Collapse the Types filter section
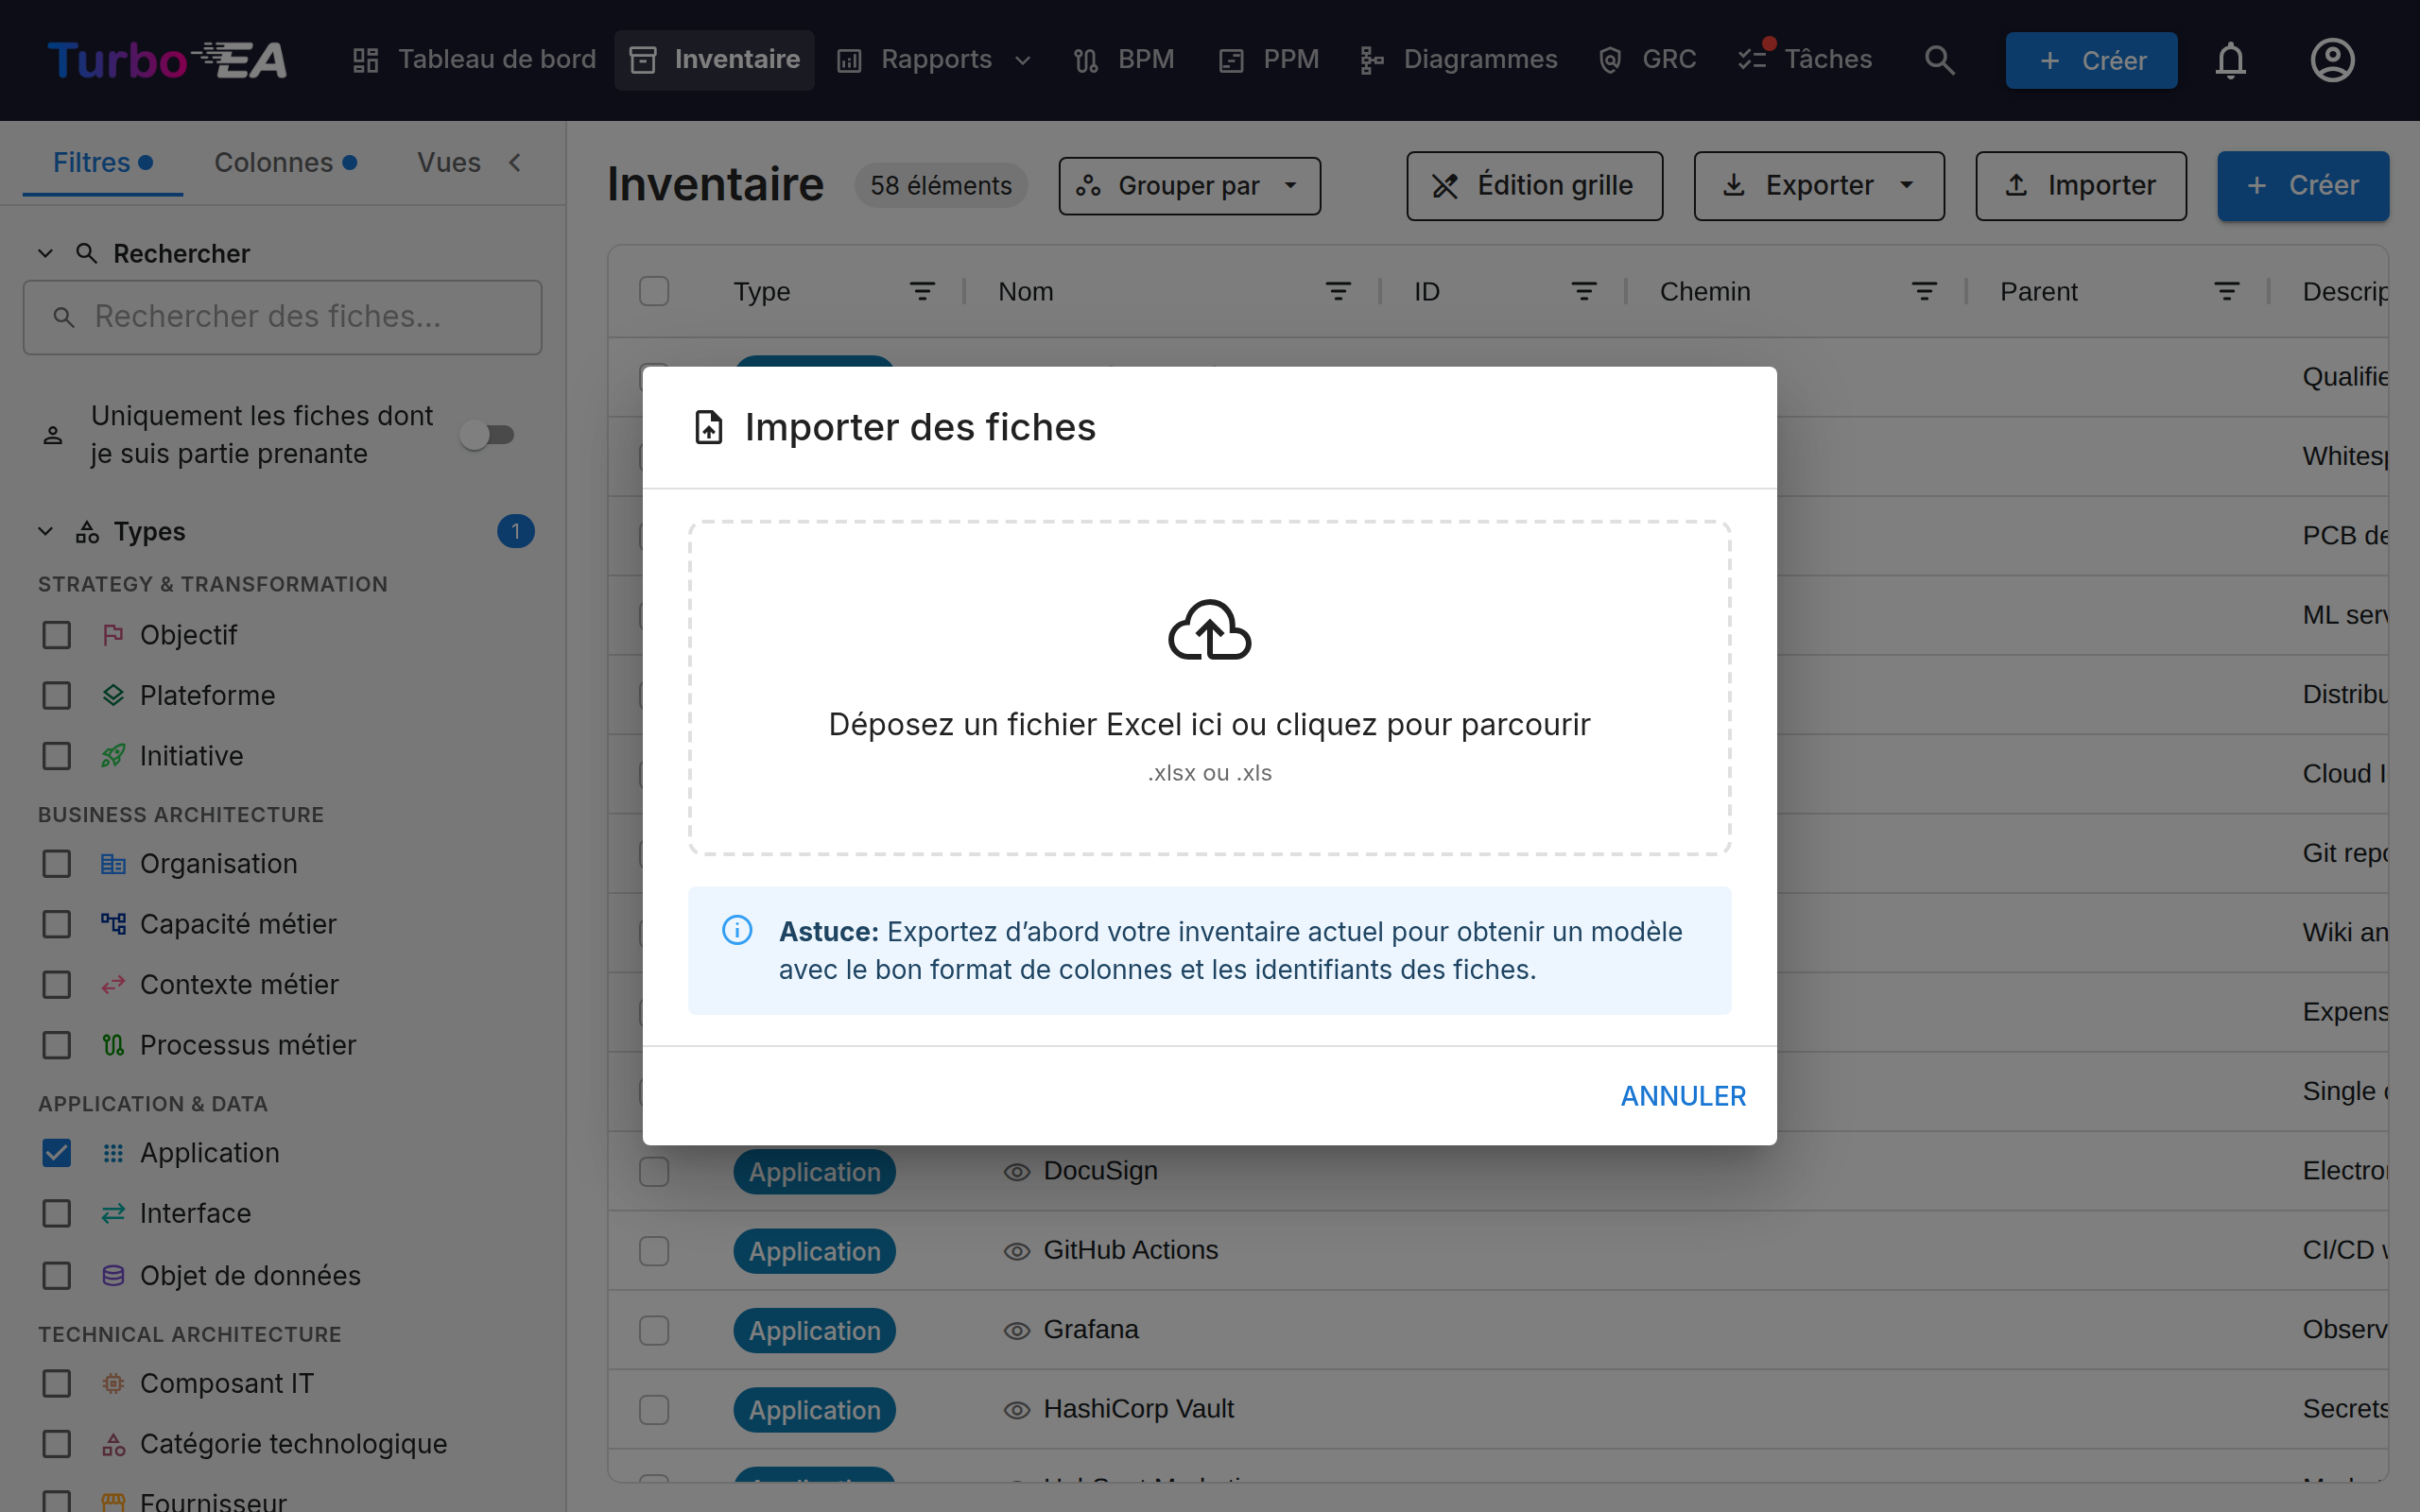This screenshot has height=1512, width=2420. click(46, 531)
